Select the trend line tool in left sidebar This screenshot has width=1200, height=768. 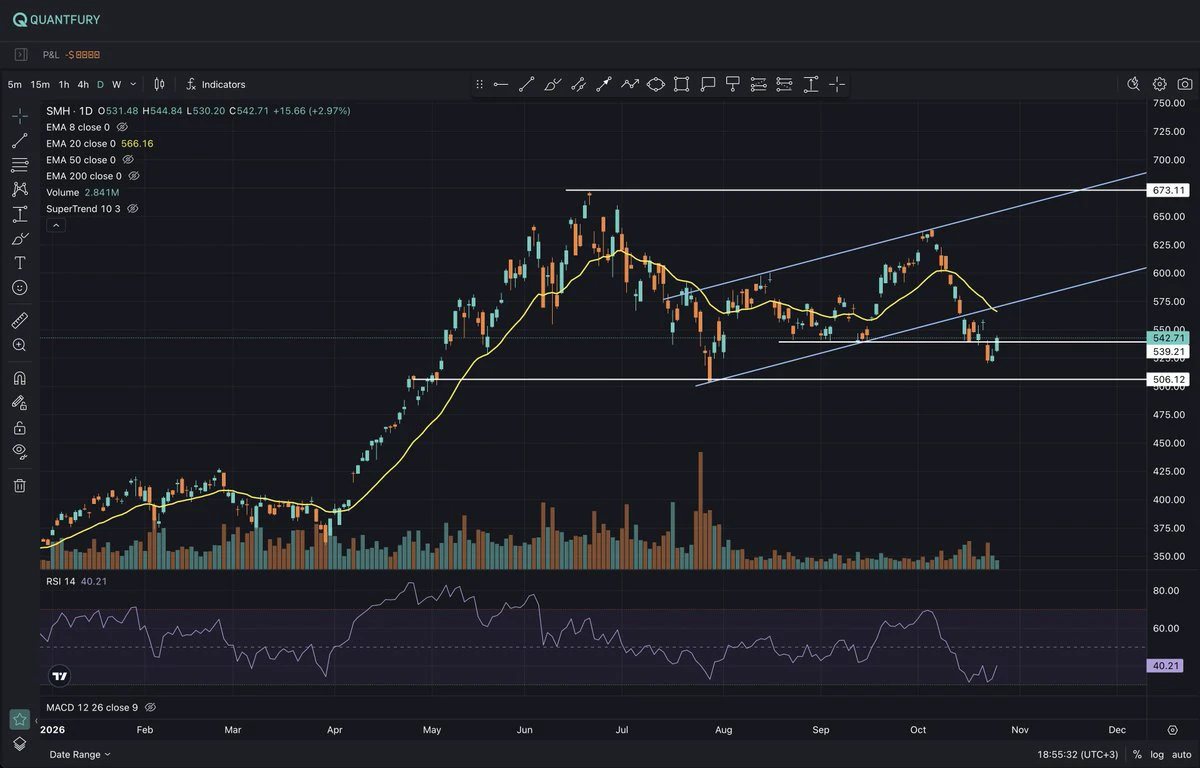(20, 141)
